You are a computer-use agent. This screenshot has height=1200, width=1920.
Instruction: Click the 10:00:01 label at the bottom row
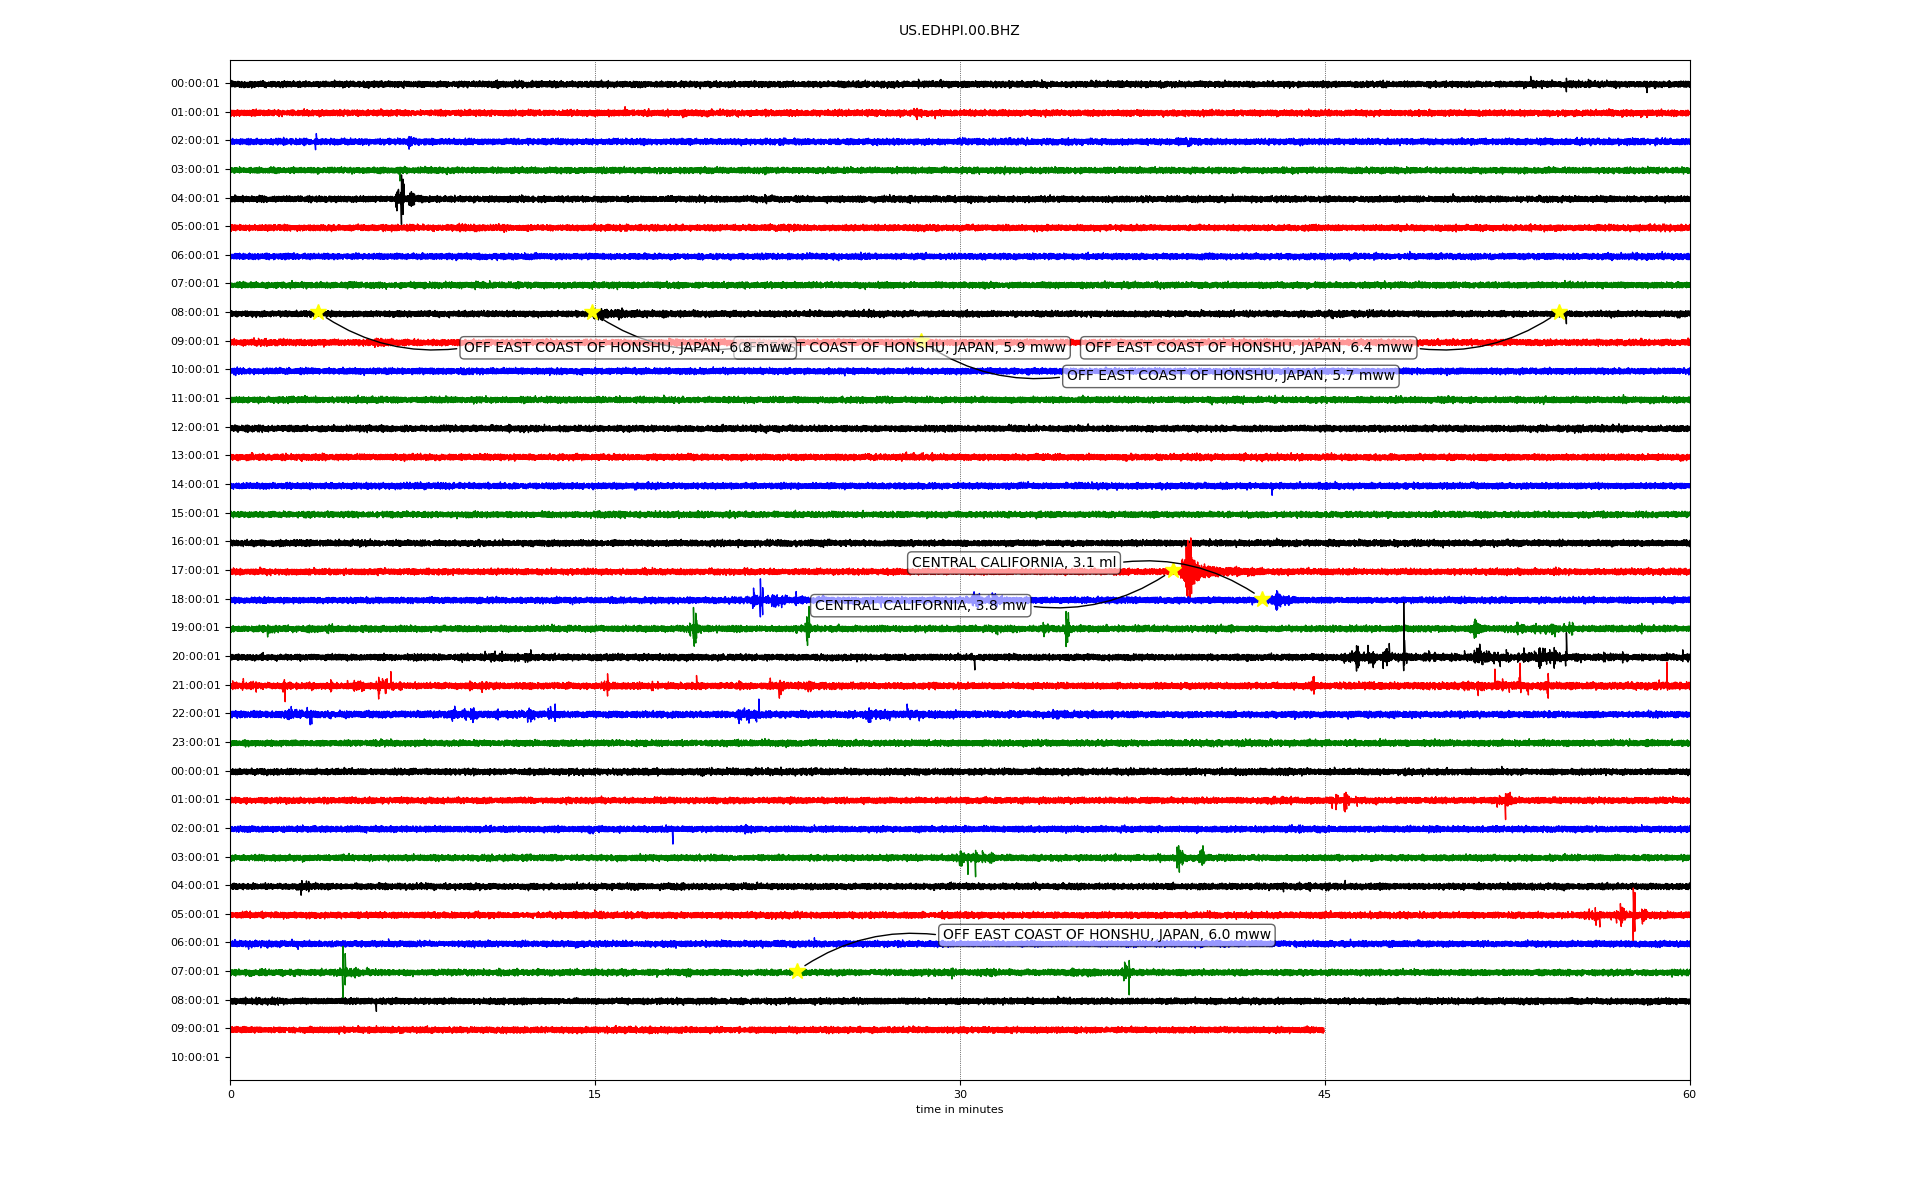click(x=195, y=1057)
